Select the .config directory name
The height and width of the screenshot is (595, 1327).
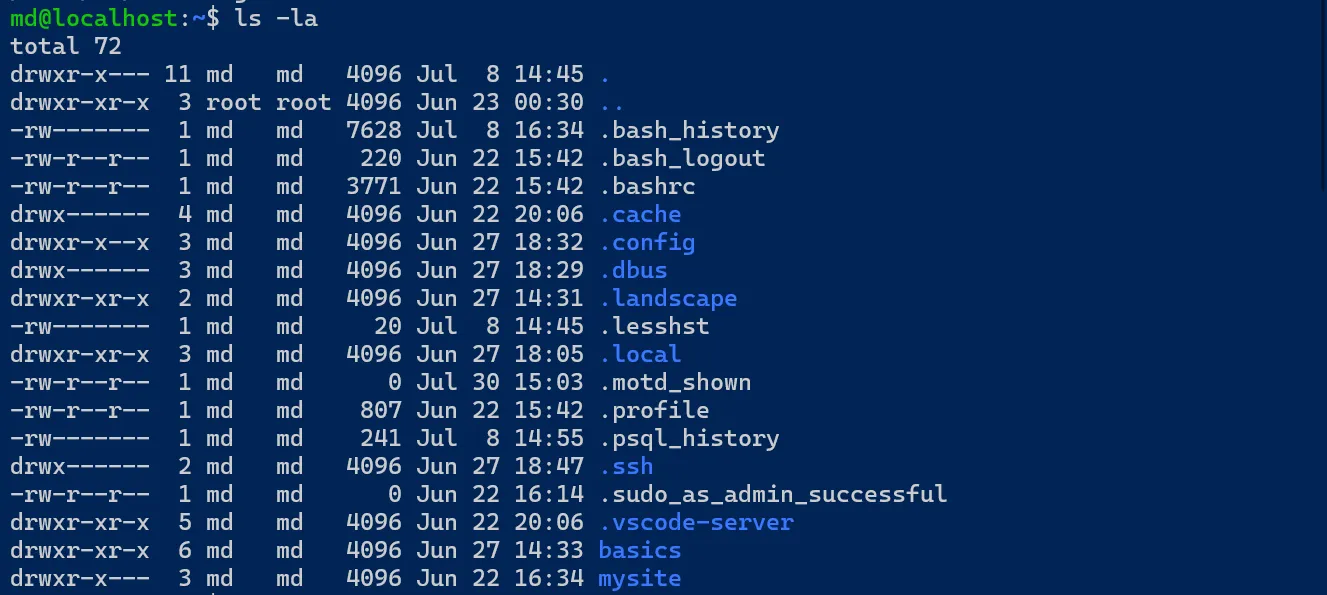(x=646, y=243)
